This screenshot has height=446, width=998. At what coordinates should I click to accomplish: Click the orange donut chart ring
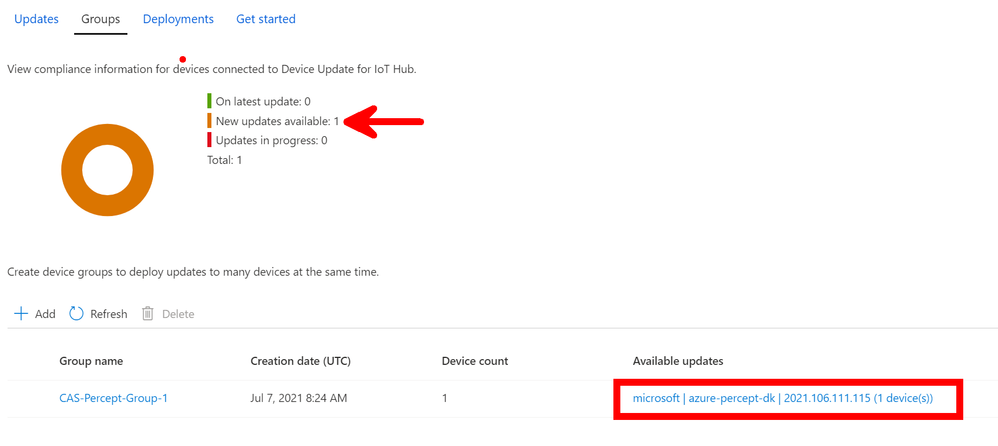pyautogui.click(x=107, y=171)
